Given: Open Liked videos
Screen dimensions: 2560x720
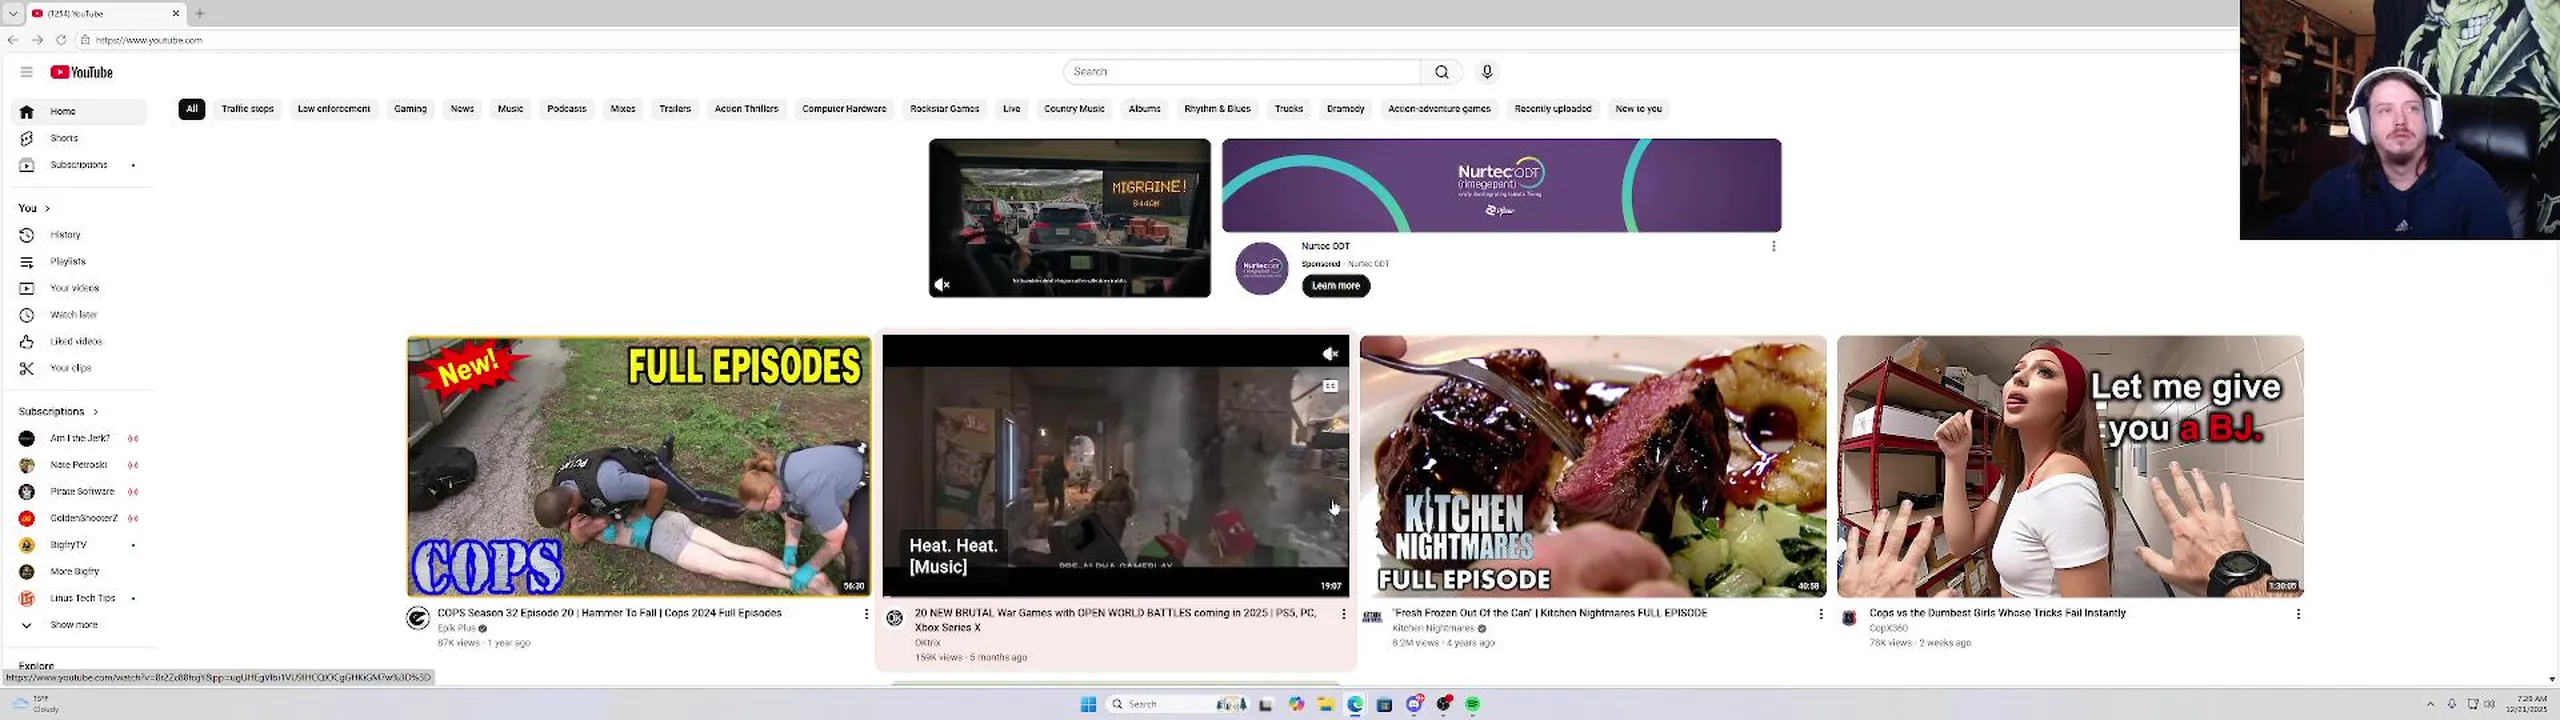Looking at the screenshot, I should pyautogui.click(x=79, y=342).
